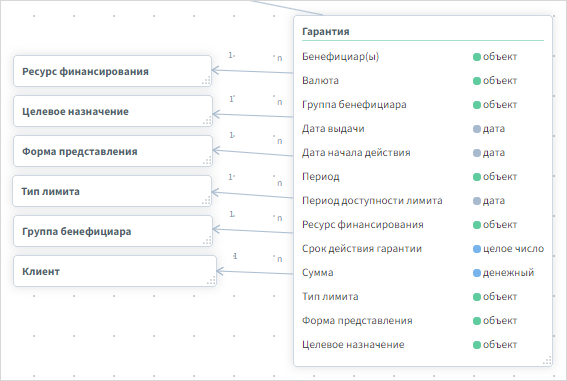The image size is (567, 381).
Task: Select the Бенефициар(ы) attribute row
Action: pyautogui.click(x=423, y=57)
